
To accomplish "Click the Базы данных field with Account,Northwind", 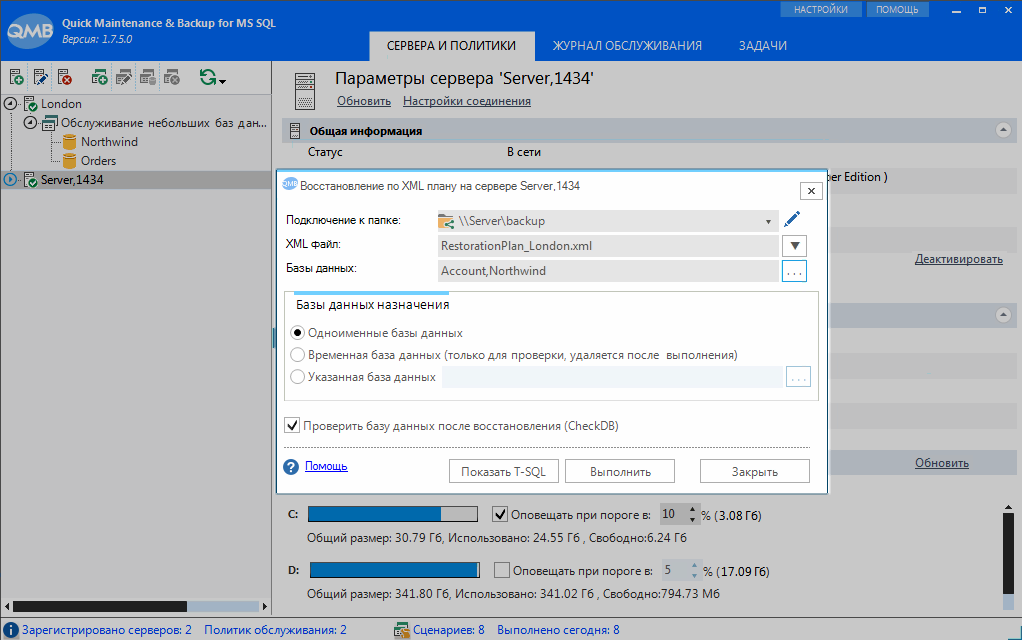I will [608, 271].
